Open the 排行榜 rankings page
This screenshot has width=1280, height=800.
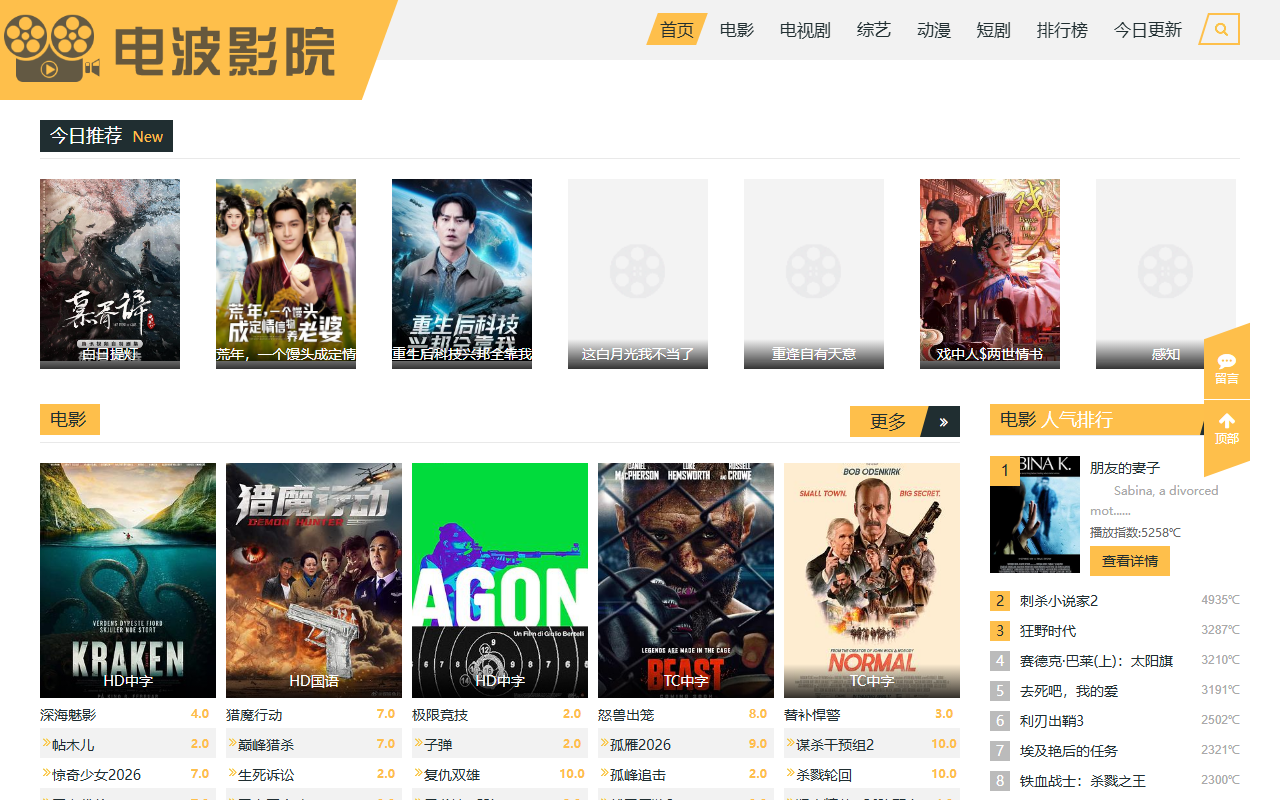click(x=1062, y=30)
